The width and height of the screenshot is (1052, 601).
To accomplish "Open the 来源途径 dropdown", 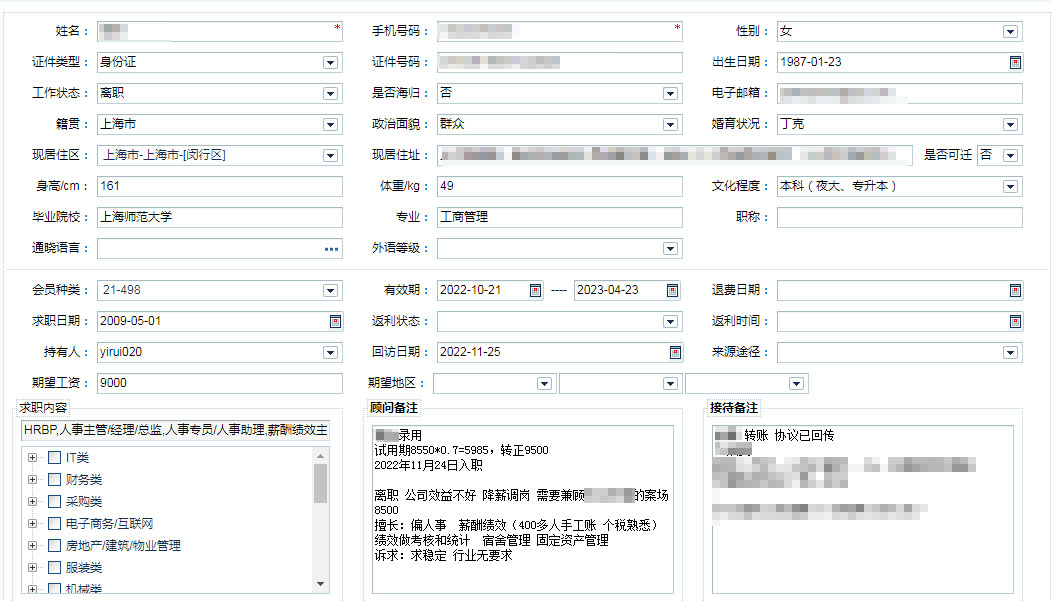I will [x=1010, y=352].
